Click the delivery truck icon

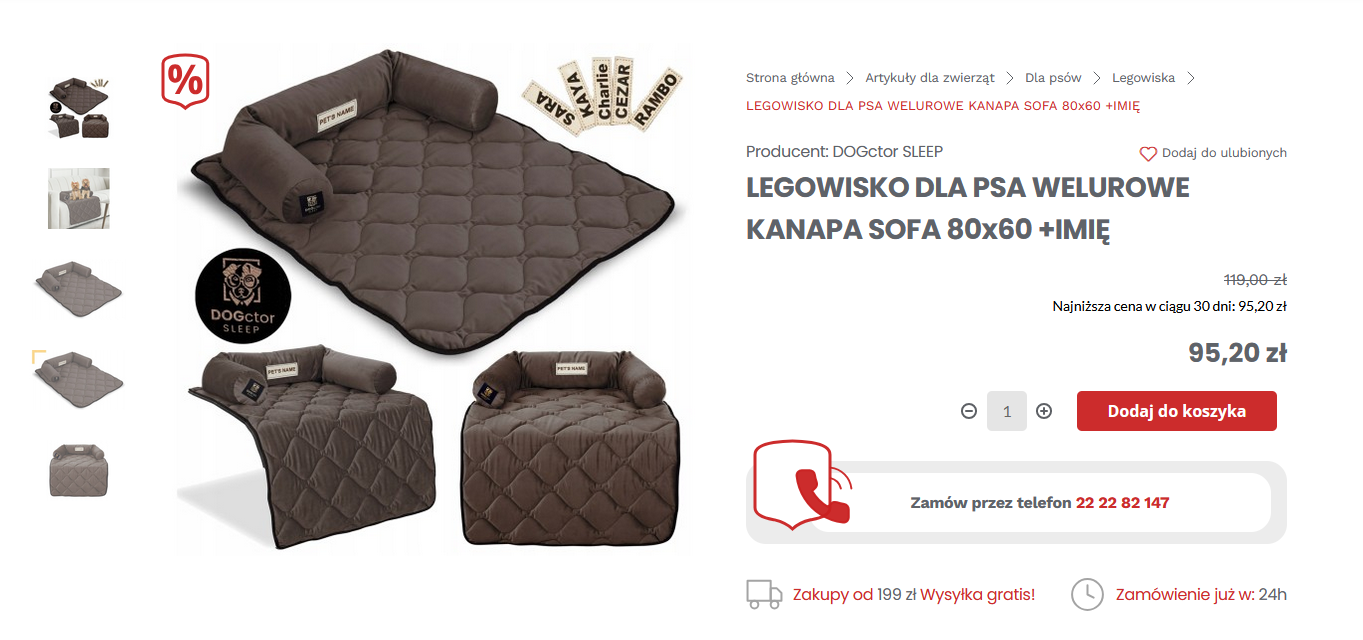pos(764,594)
